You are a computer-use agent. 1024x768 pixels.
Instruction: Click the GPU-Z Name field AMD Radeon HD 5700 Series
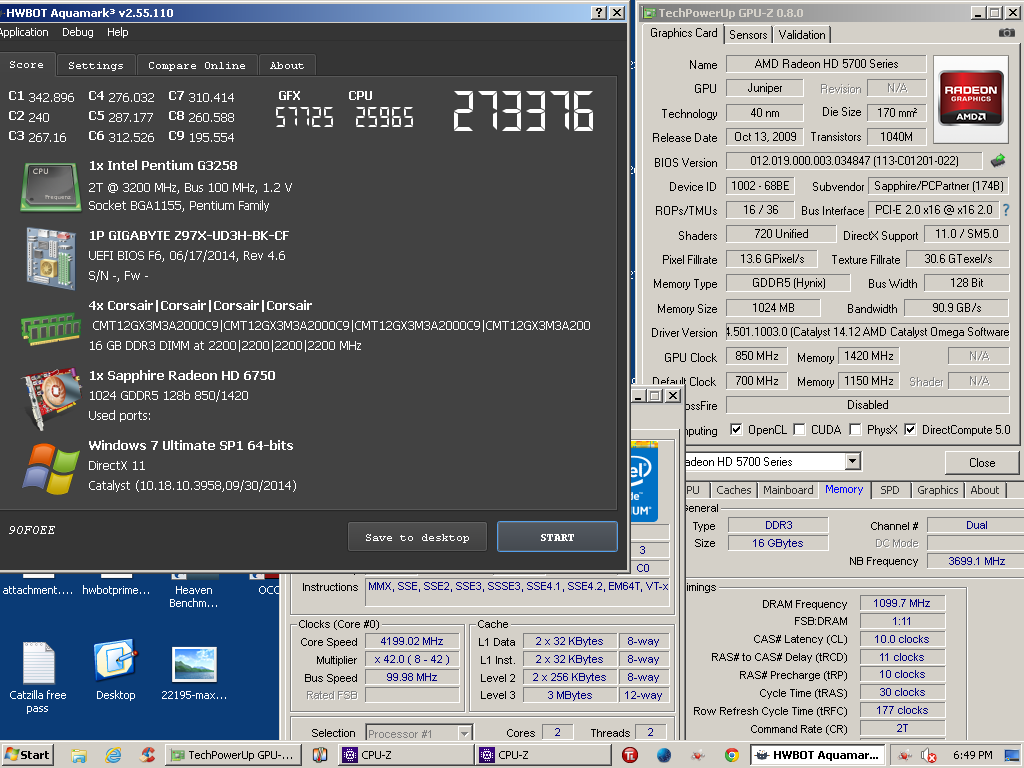(826, 63)
